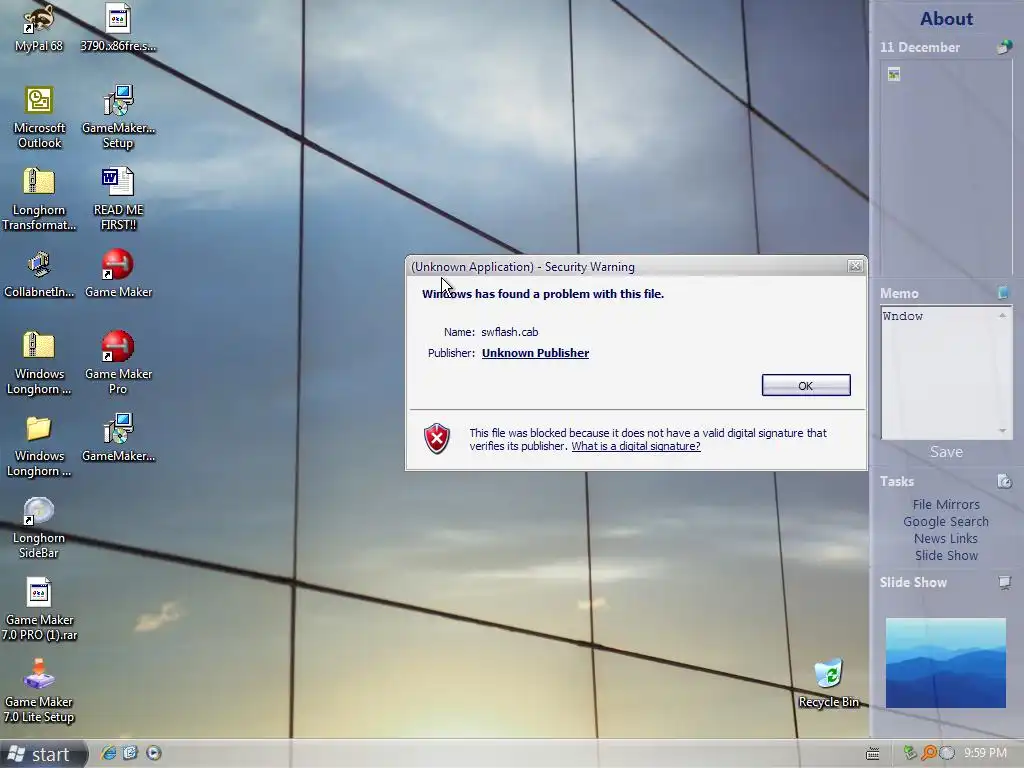Click the Slide Show panel icon
1024x768 pixels.
pos(1004,582)
